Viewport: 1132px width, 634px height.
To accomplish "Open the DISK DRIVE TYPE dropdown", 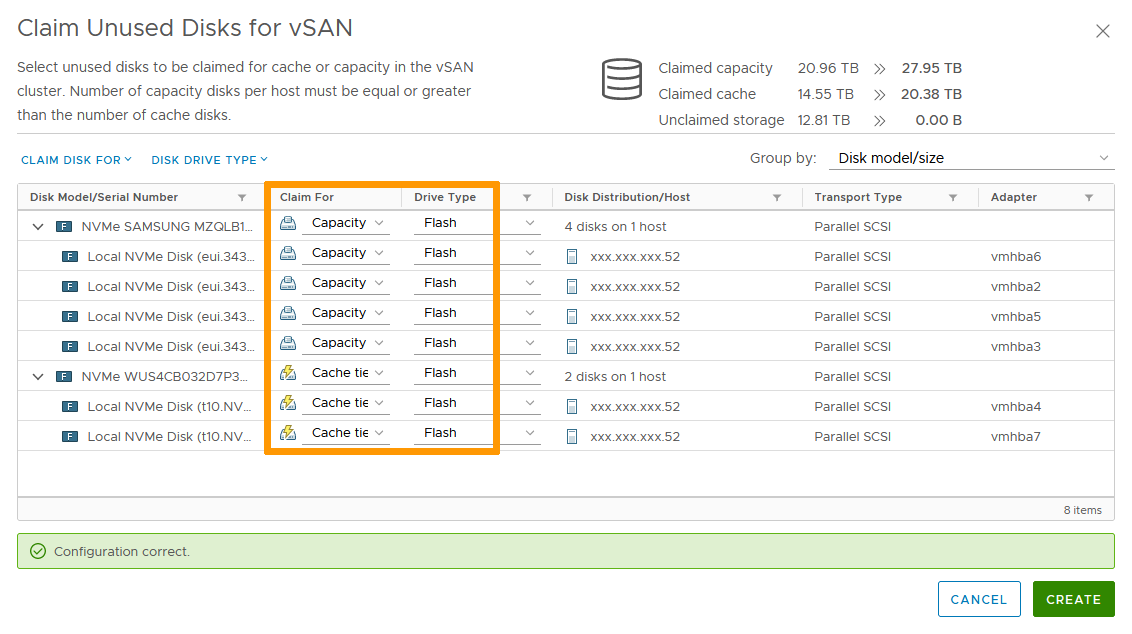I will click(x=209, y=160).
